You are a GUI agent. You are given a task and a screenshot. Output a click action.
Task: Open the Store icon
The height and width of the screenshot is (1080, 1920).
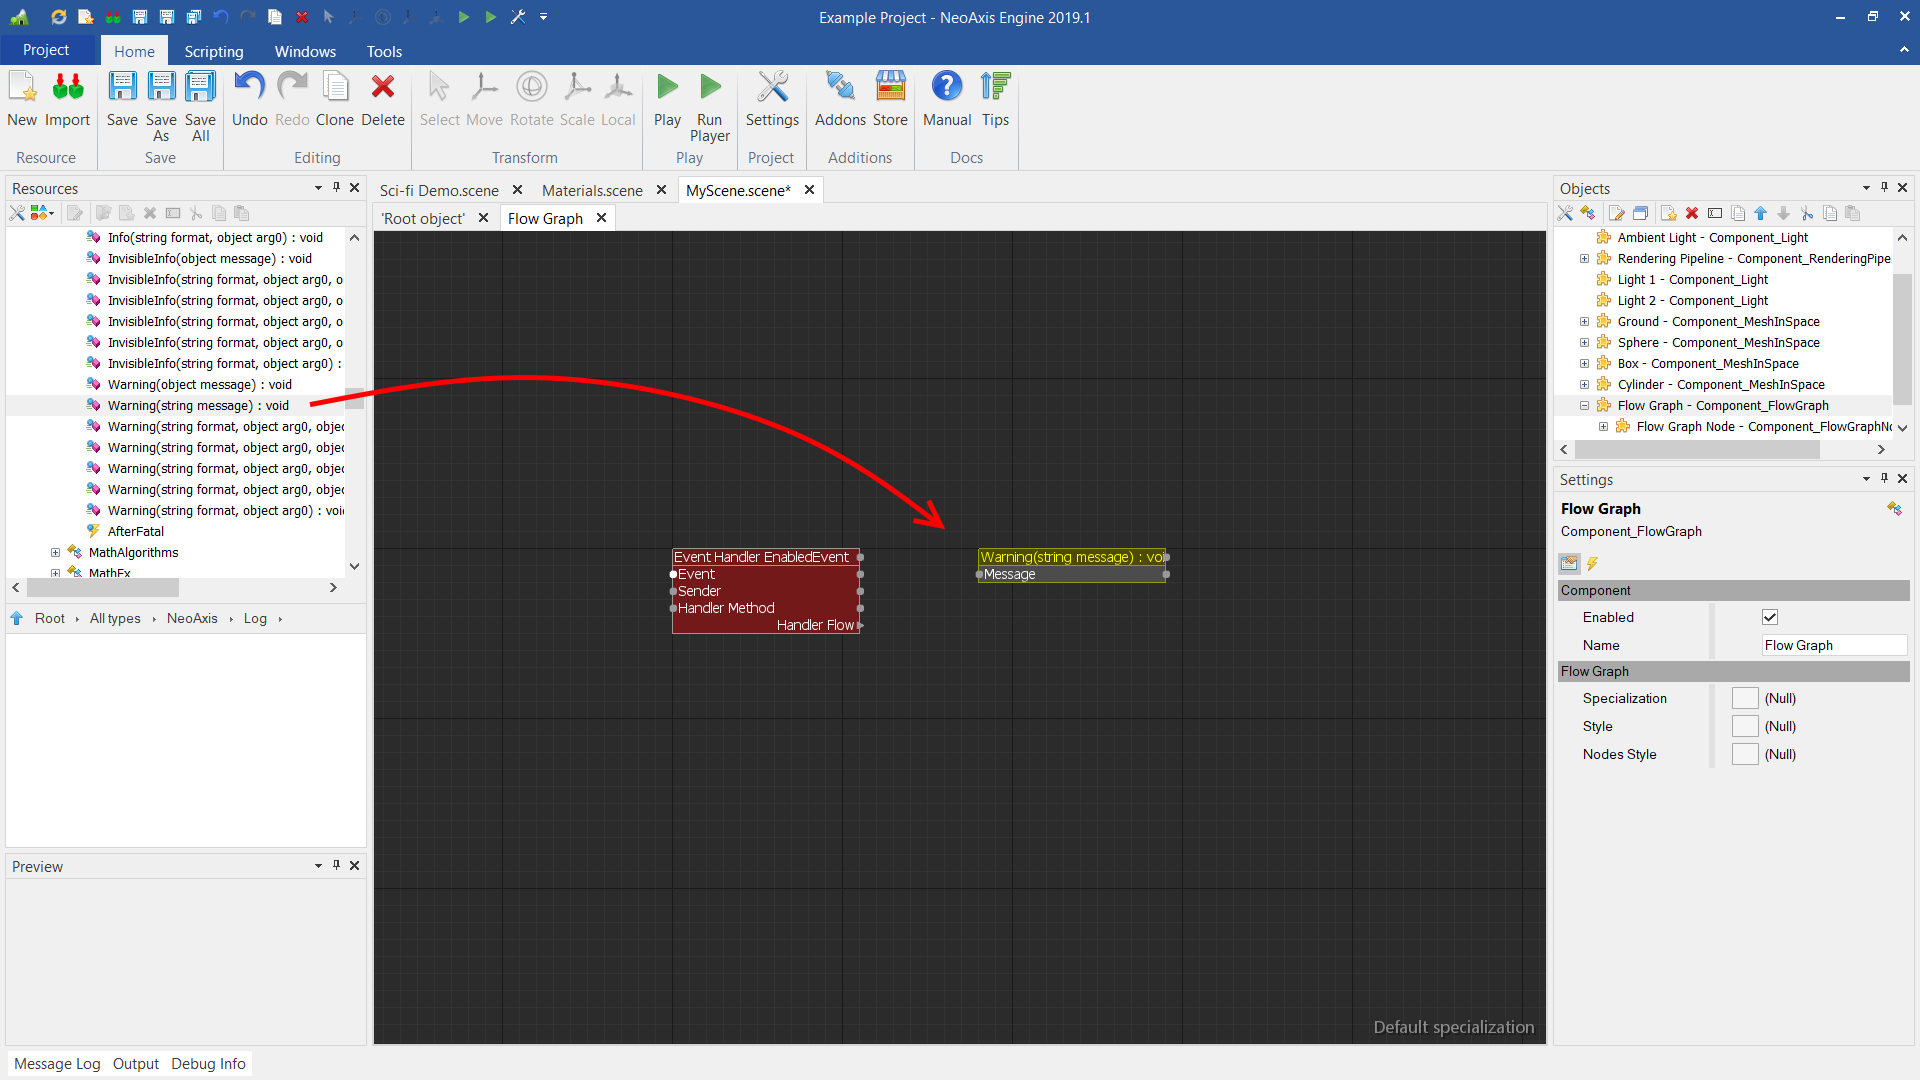[x=890, y=88]
